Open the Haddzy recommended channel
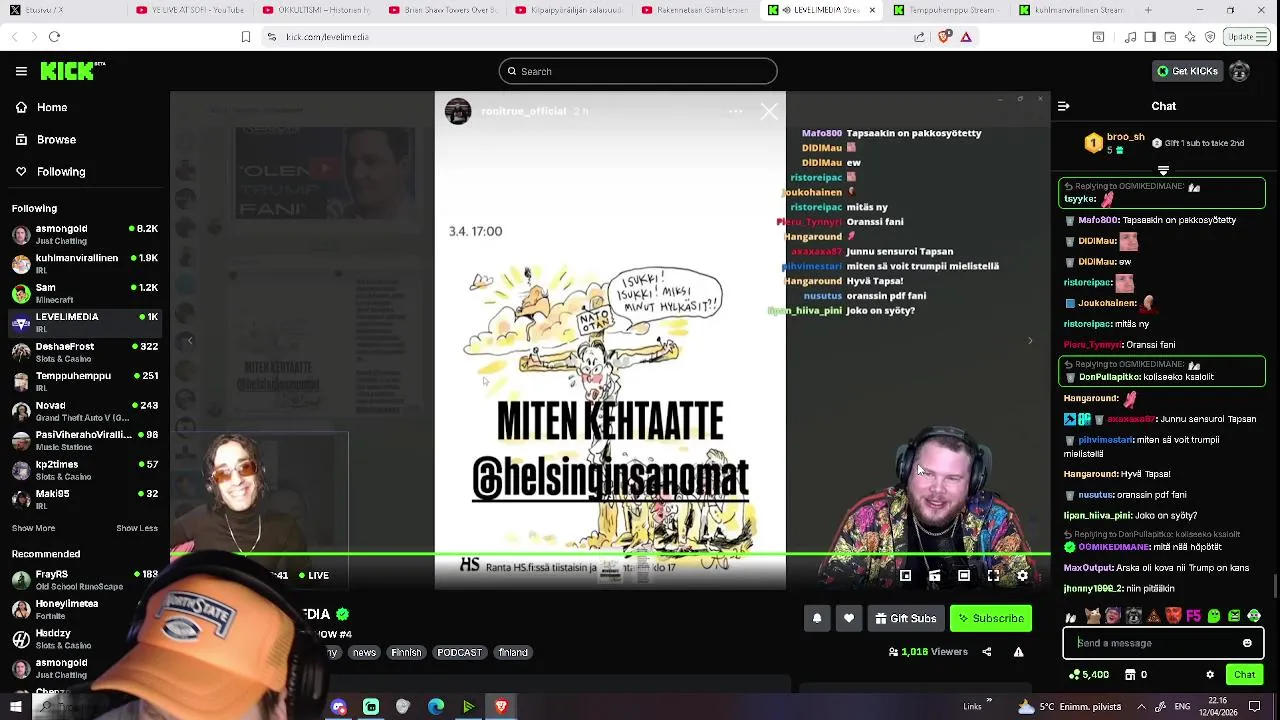Viewport: 1280px width, 720px height. [x=84, y=639]
